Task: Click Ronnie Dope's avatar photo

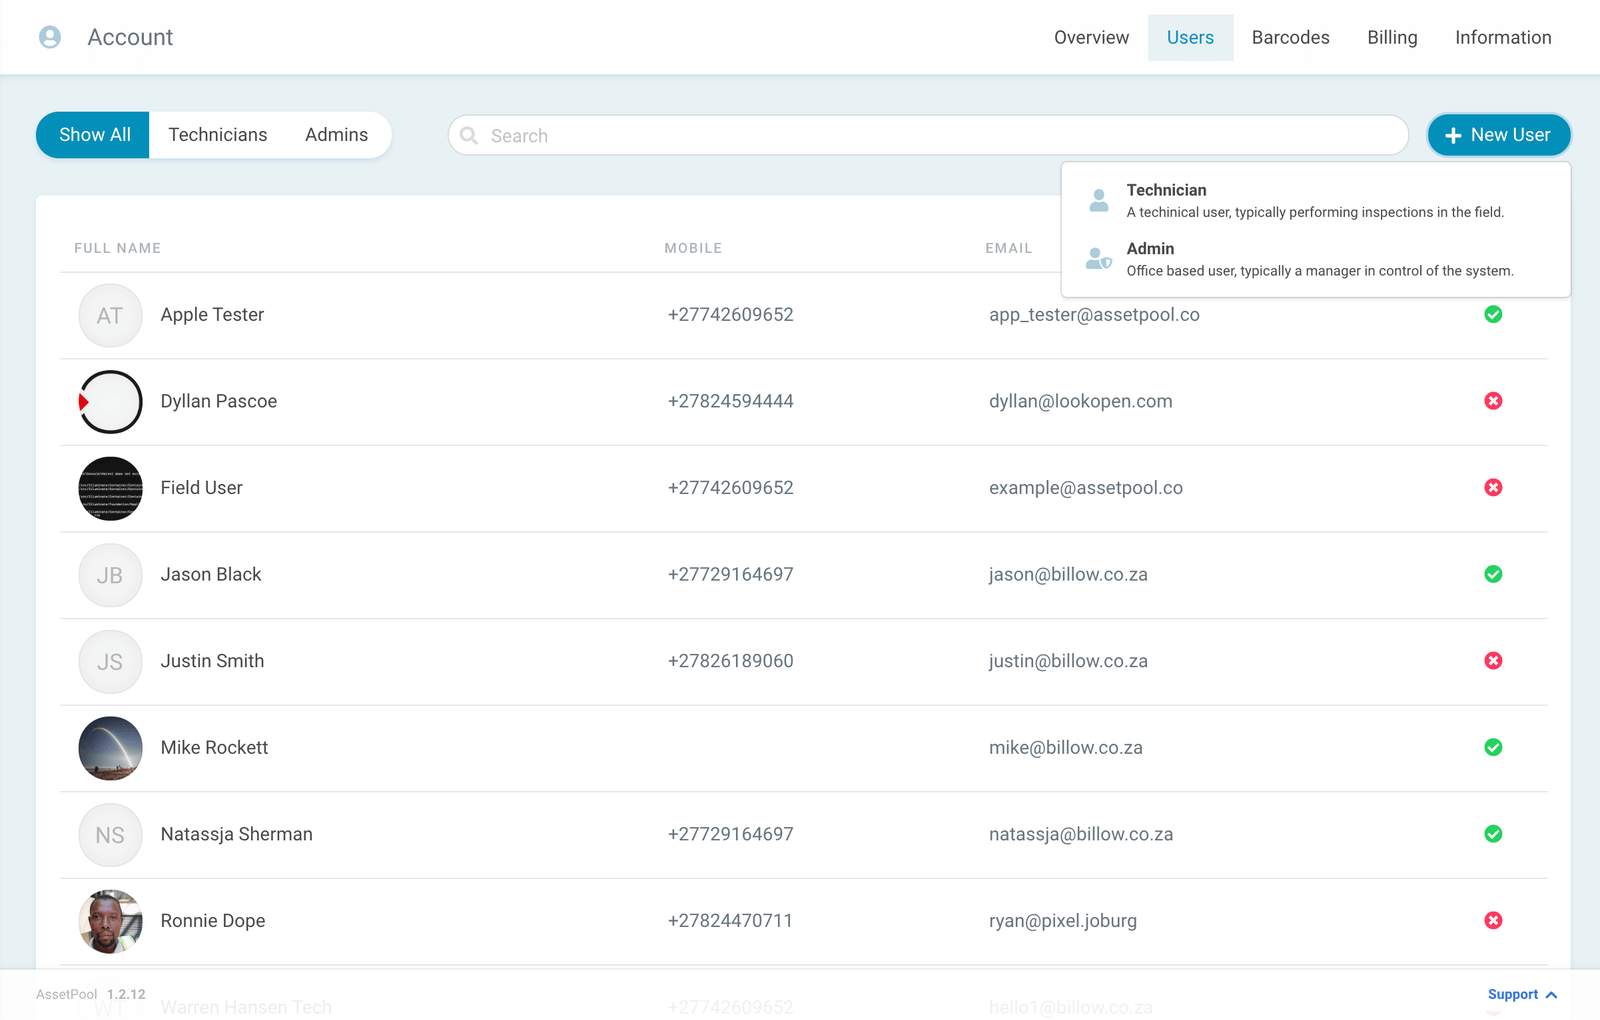Action: (110, 922)
